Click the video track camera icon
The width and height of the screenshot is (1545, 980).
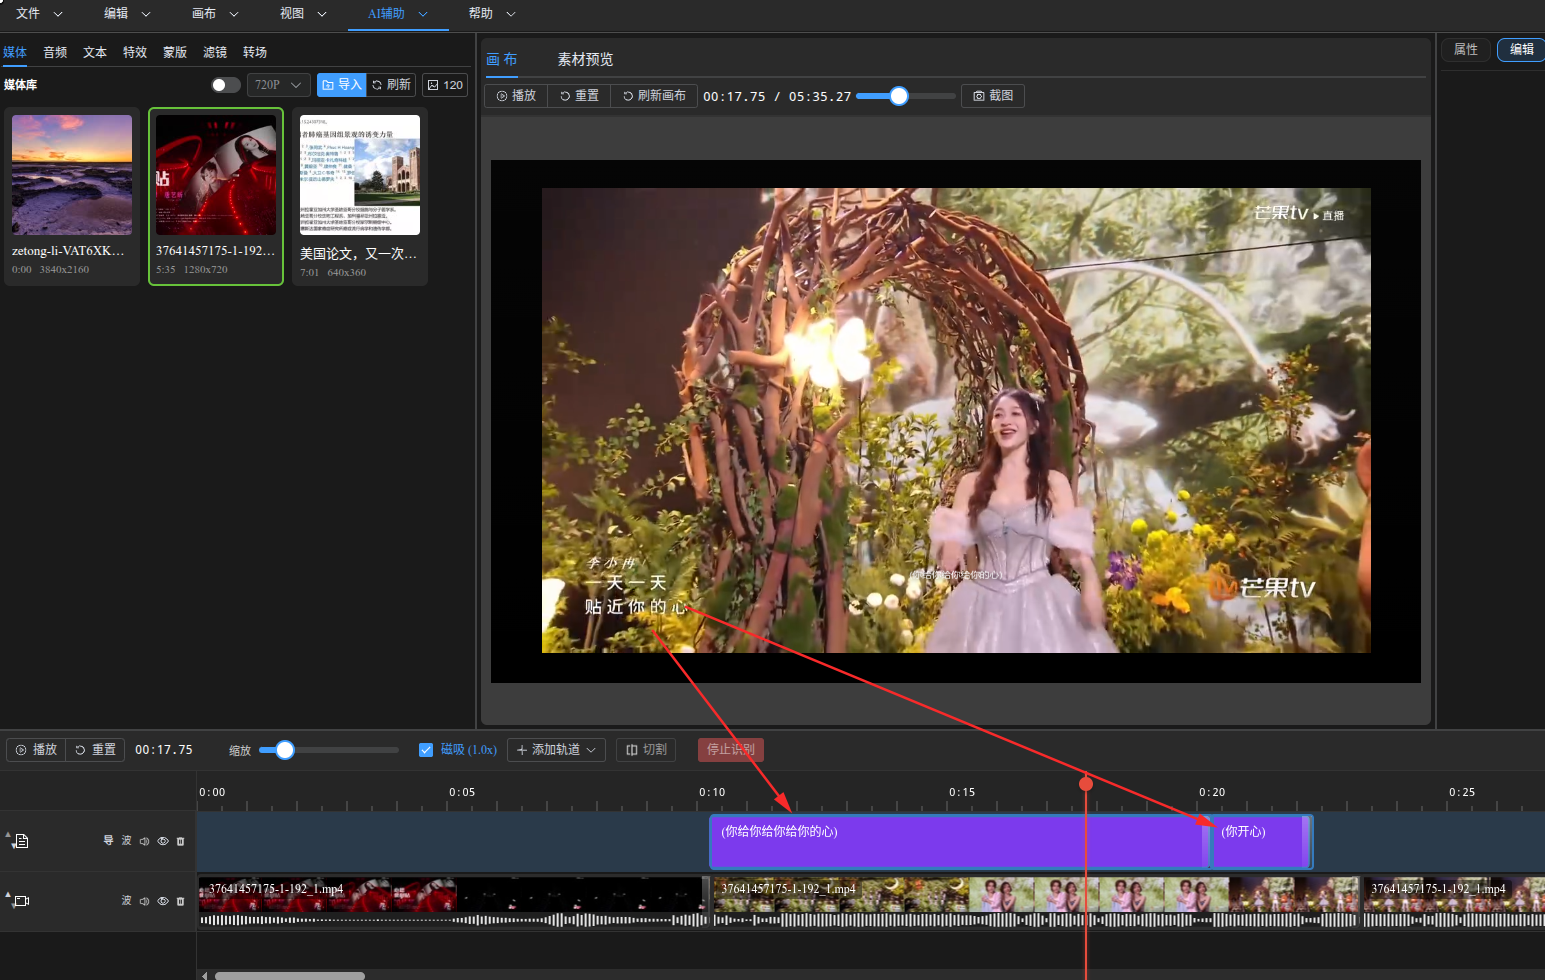(21, 901)
